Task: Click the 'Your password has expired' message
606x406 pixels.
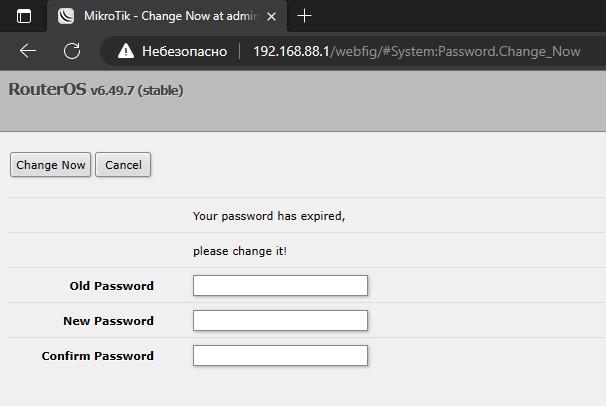Action: (268, 216)
